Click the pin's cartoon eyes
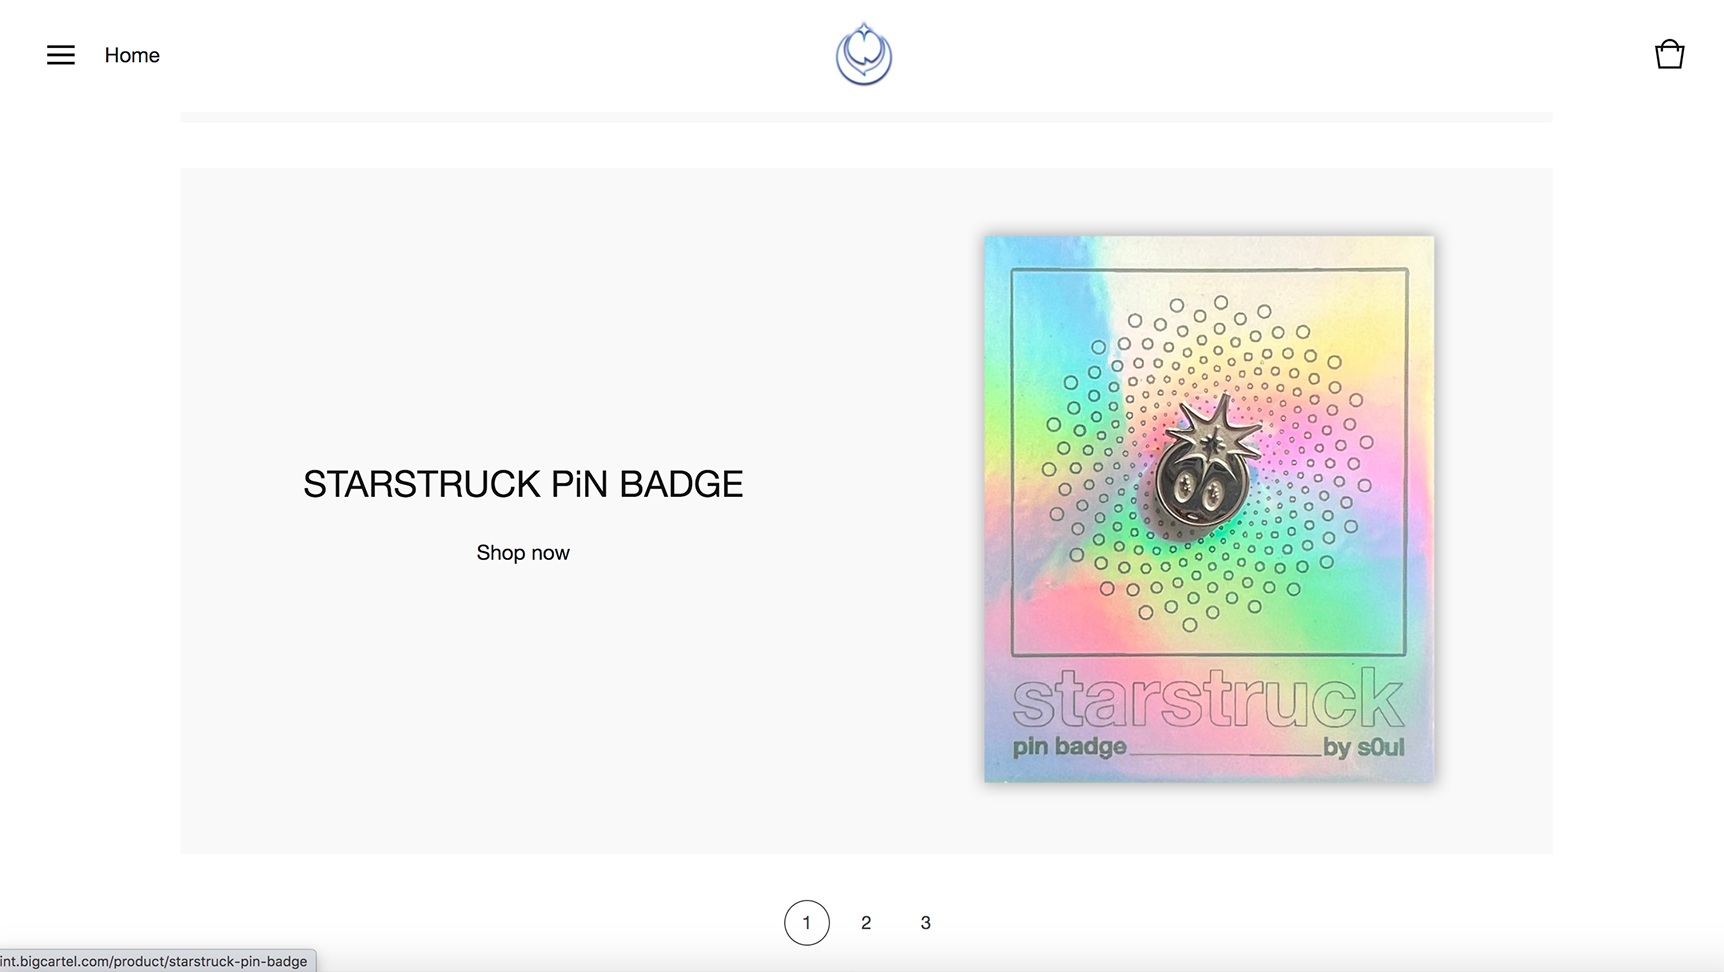The height and width of the screenshot is (972, 1724). (1198, 491)
